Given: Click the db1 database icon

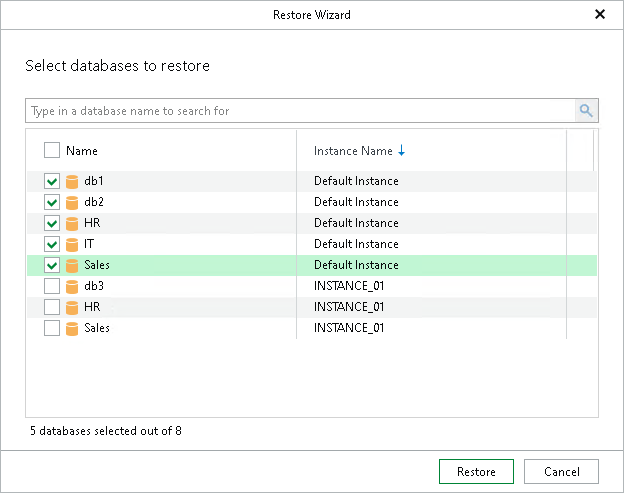Looking at the screenshot, I should tap(72, 181).
